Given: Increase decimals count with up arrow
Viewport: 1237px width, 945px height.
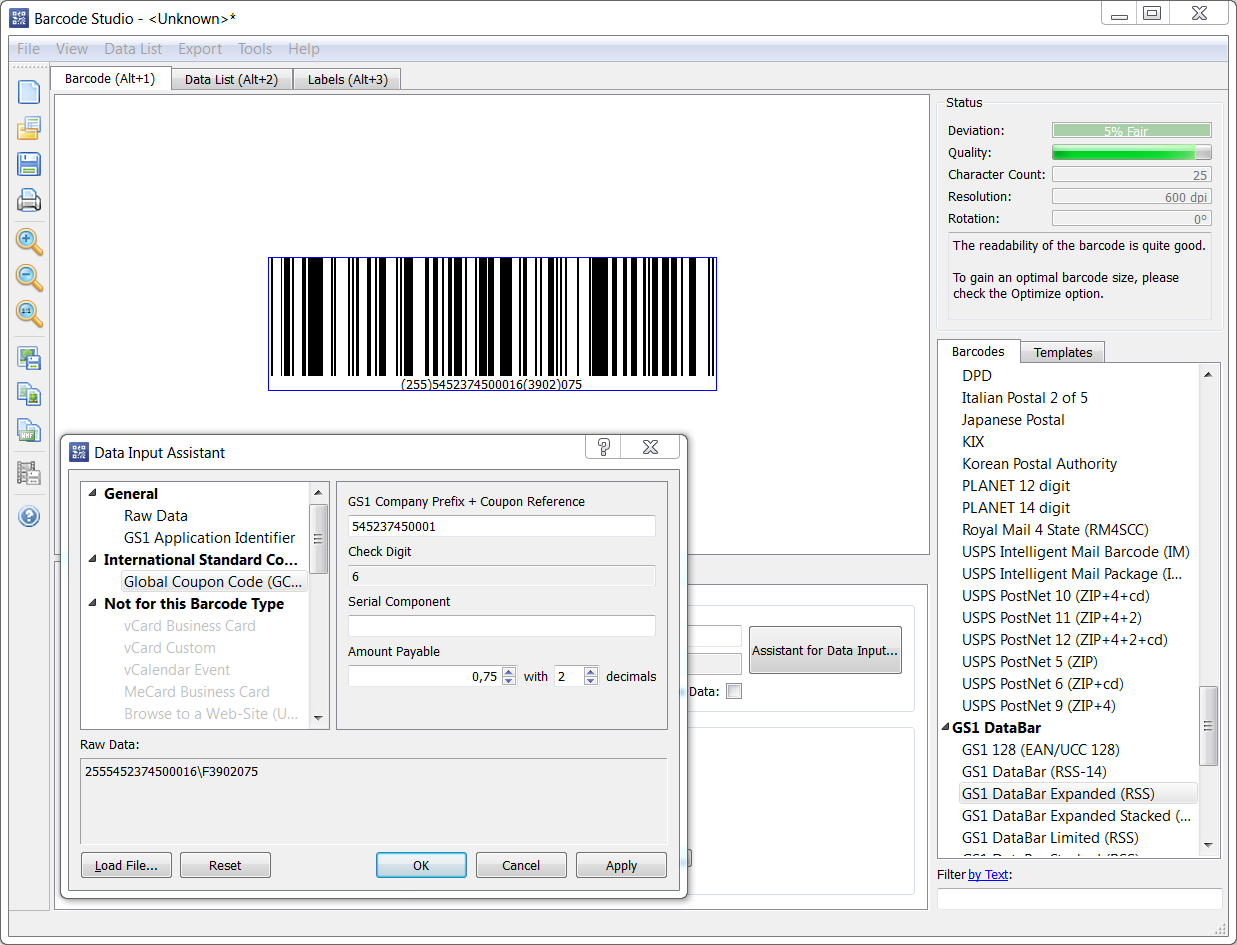Looking at the screenshot, I should click(x=591, y=672).
